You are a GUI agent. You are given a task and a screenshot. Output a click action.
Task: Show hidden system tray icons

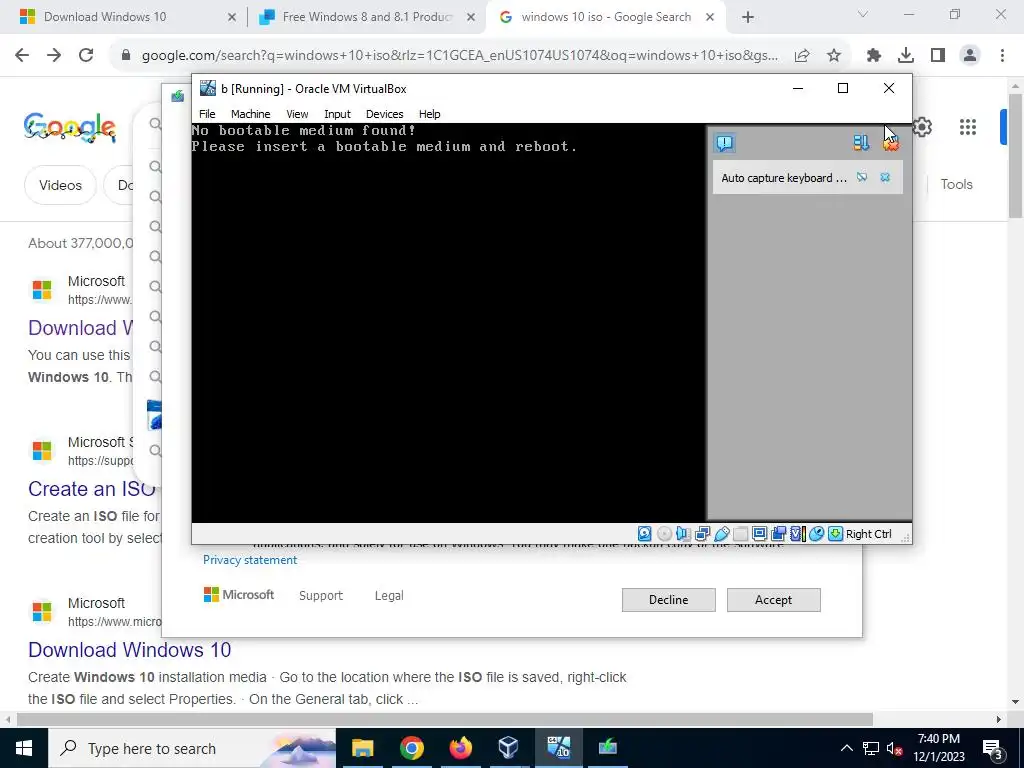click(x=846, y=748)
